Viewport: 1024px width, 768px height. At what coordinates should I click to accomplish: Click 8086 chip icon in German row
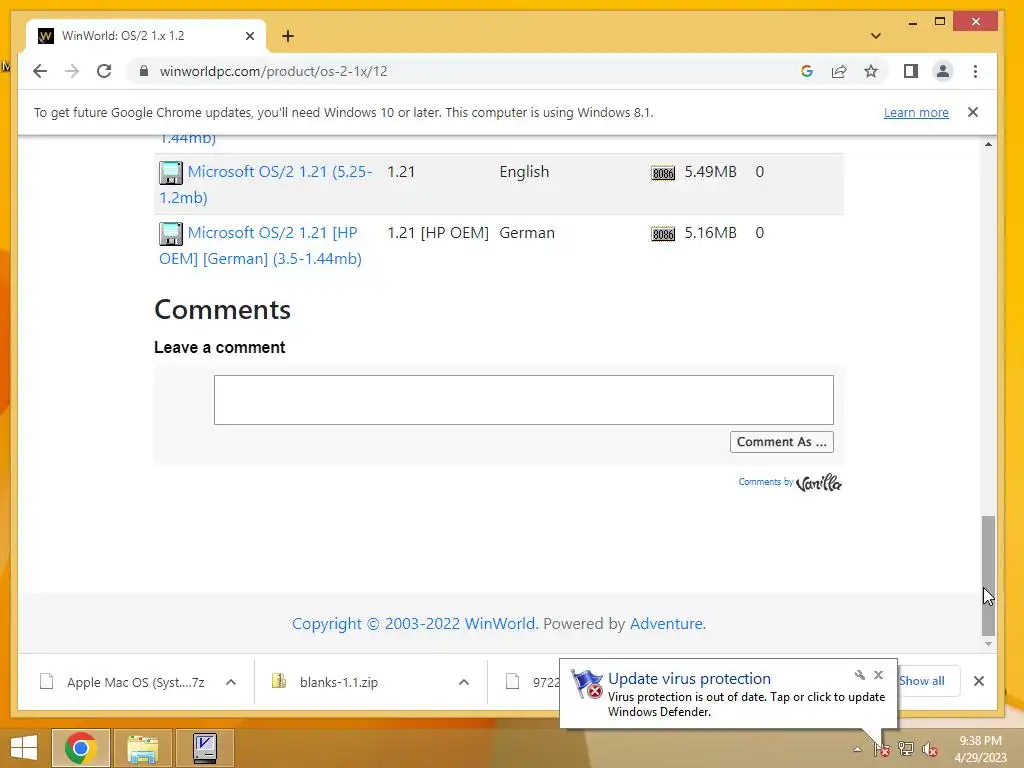pyautogui.click(x=663, y=234)
